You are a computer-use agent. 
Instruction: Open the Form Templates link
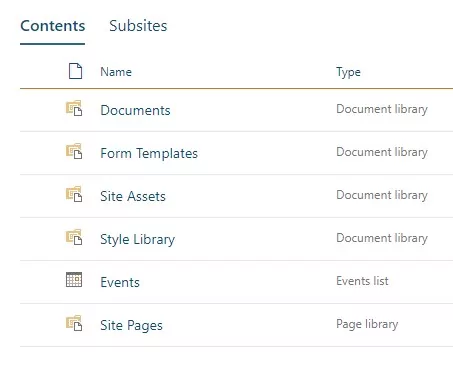click(149, 153)
